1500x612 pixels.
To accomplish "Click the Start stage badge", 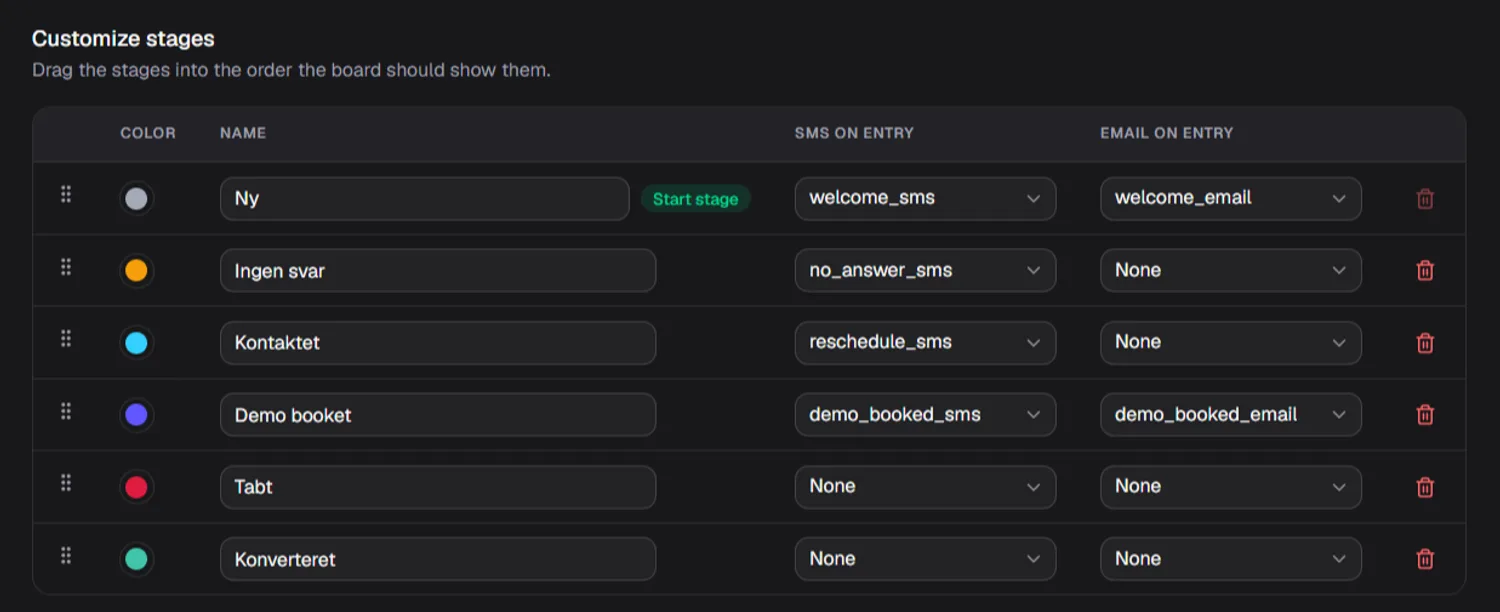I will [696, 199].
